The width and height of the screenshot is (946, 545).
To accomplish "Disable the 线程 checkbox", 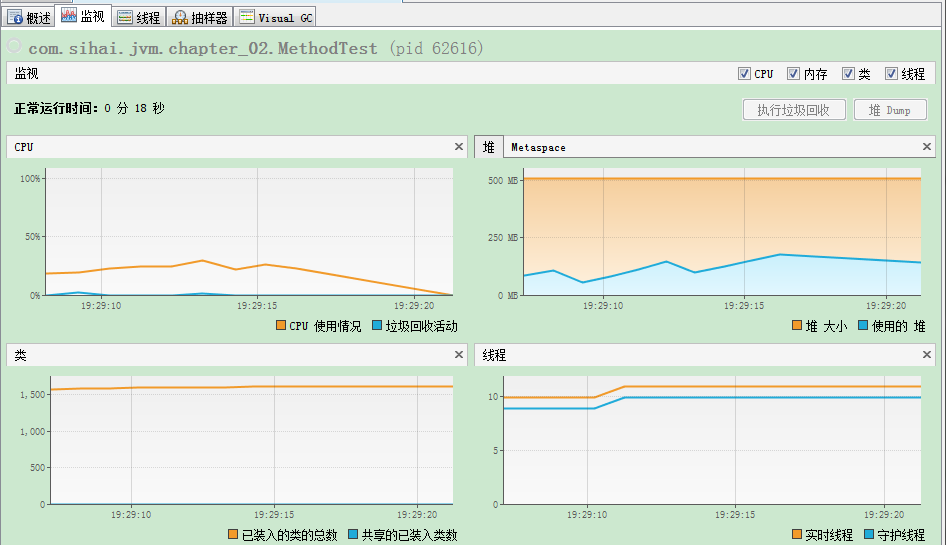I will pyautogui.click(x=891, y=74).
